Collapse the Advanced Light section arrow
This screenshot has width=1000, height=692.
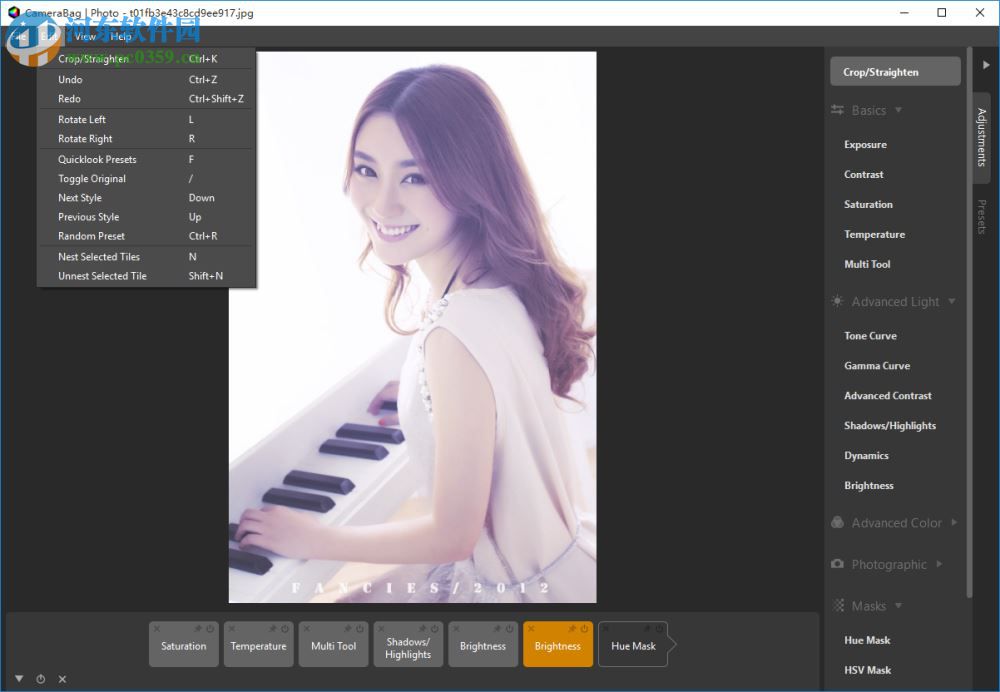pyautogui.click(x=952, y=301)
